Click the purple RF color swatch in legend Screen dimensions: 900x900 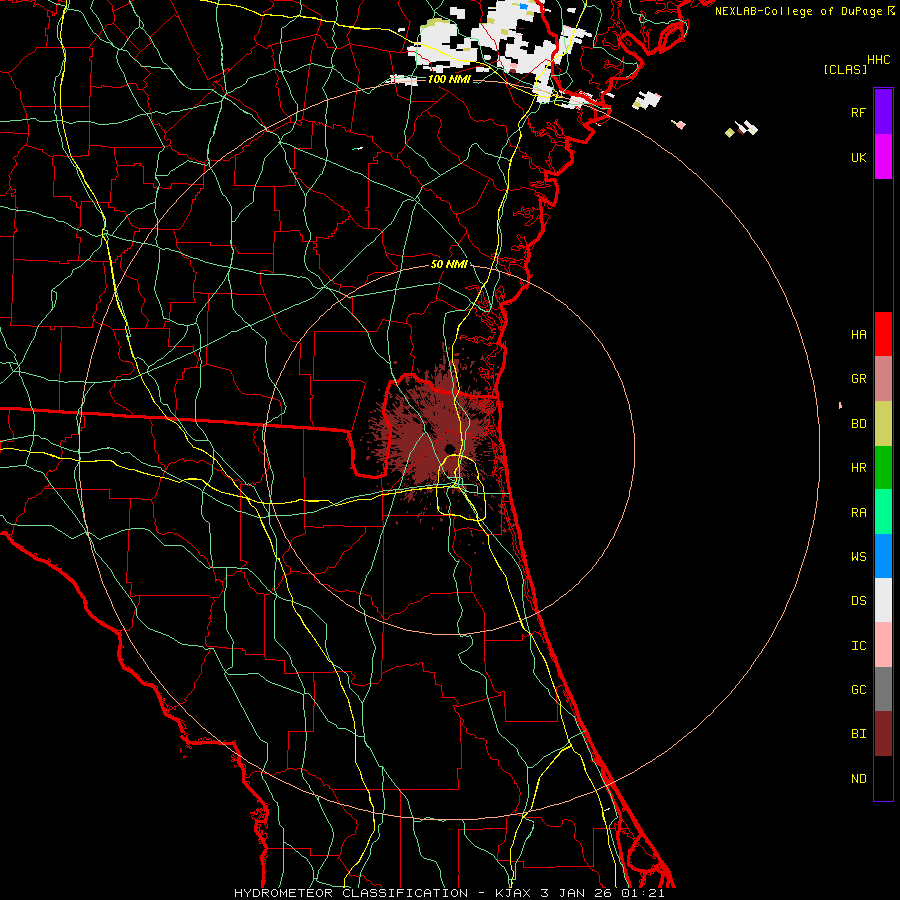[x=883, y=112]
